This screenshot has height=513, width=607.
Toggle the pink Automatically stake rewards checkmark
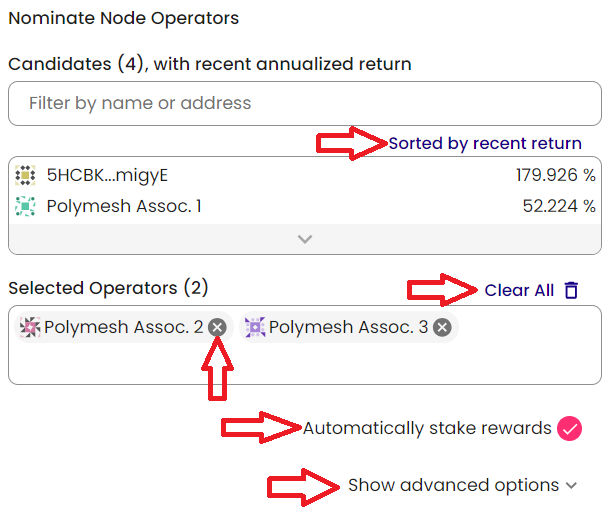tap(569, 428)
